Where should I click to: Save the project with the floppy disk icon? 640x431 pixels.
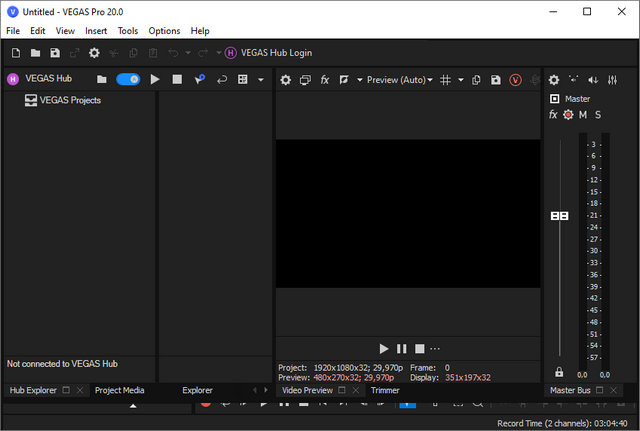[x=55, y=53]
